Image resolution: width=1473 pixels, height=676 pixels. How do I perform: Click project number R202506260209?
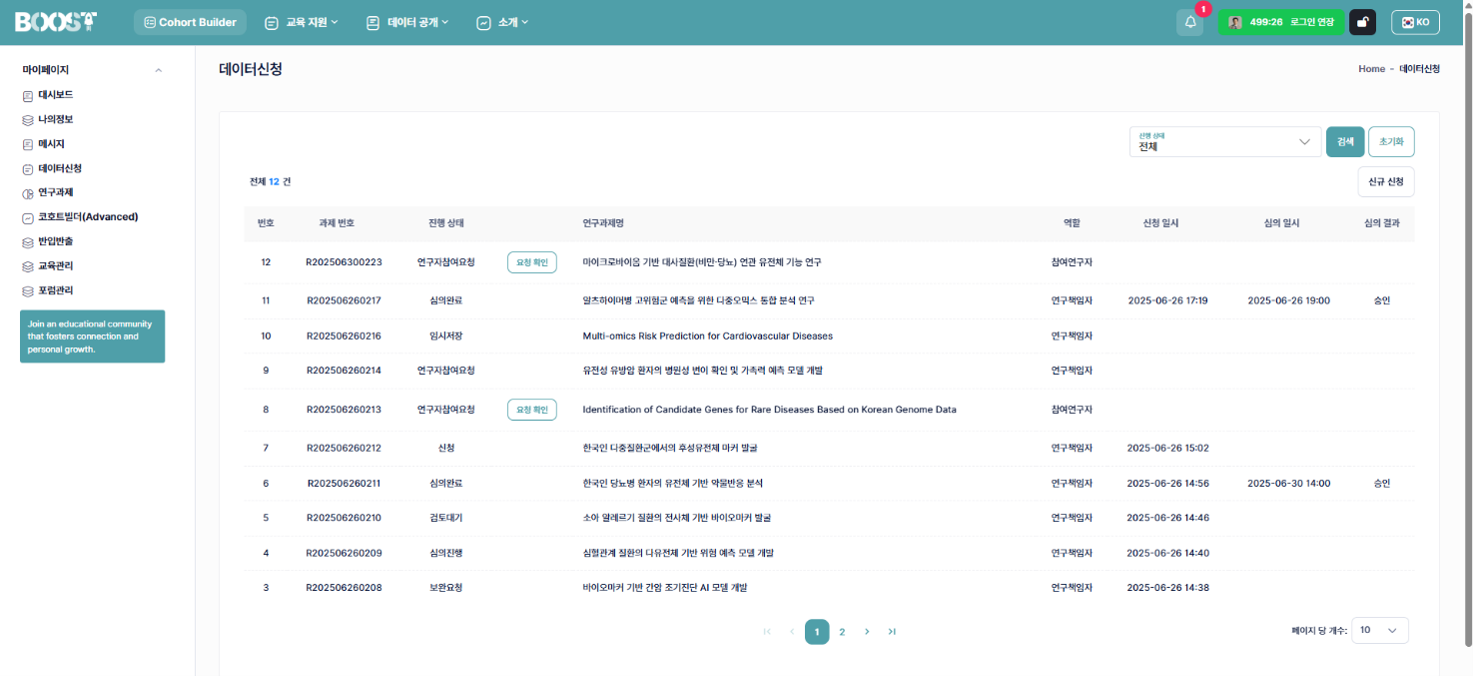click(x=344, y=553)
